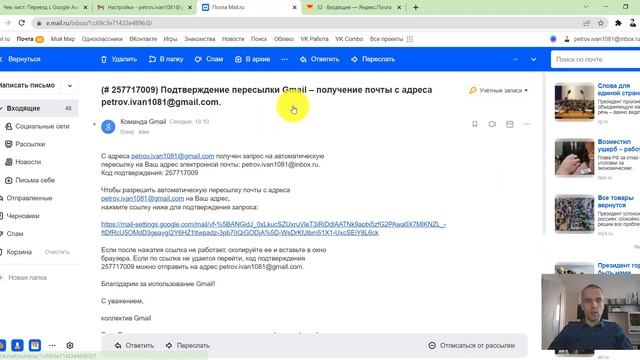The height and width of the screenshot is (360, 640).
Task: Share this page via address bar icon
Action: 587,23
